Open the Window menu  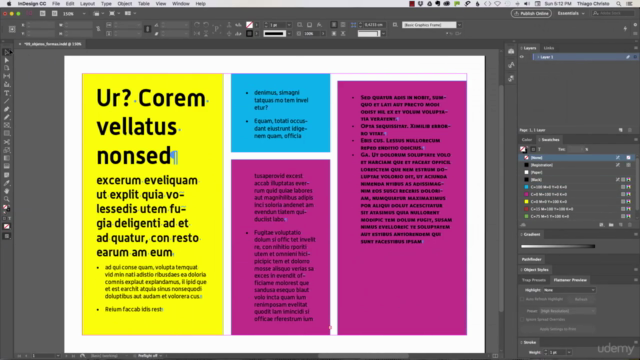pyautogui.click(x=180, y=4)
